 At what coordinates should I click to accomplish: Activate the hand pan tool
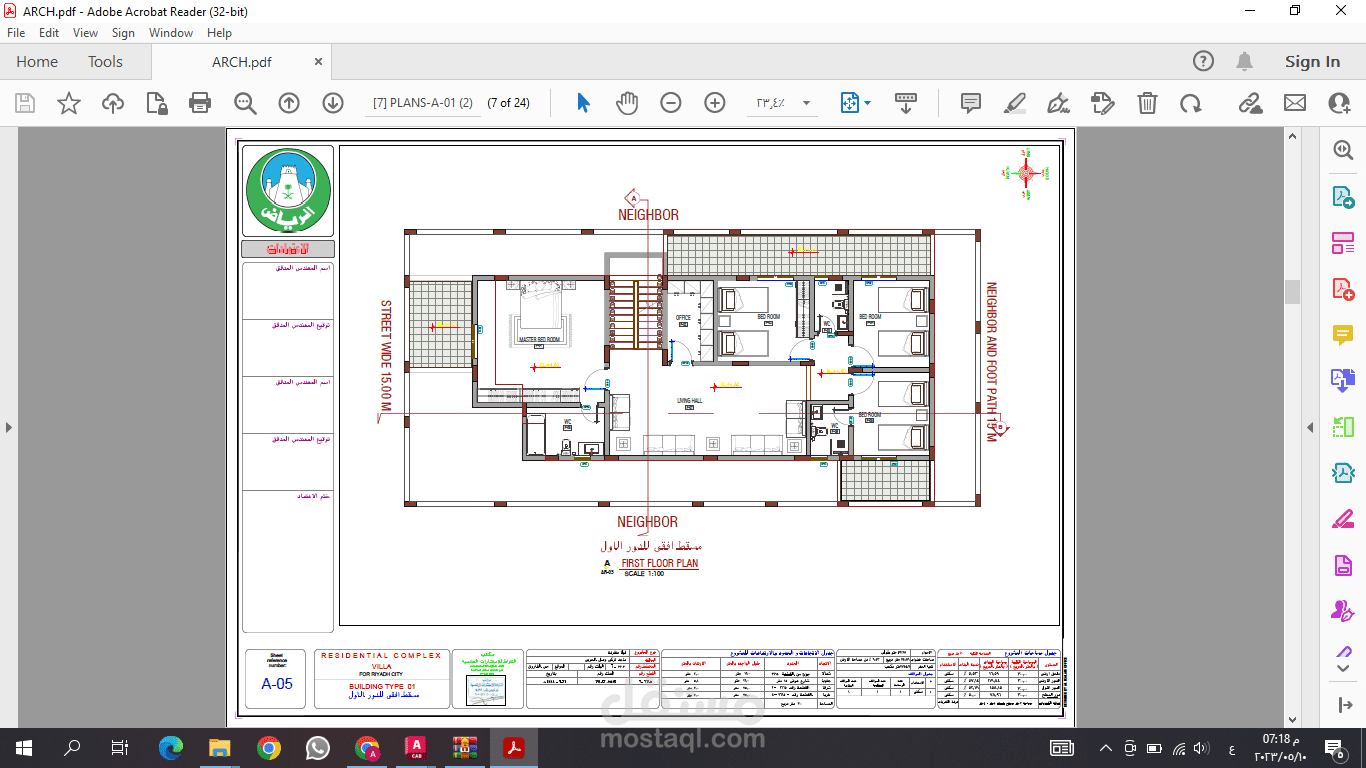tap(627, 103)
